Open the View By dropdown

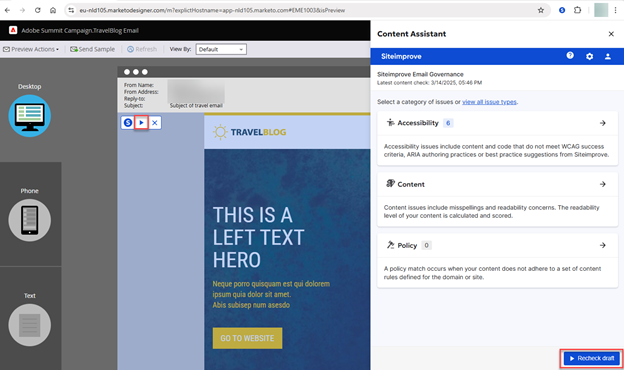pyautogui.click(x=221, y=49)
